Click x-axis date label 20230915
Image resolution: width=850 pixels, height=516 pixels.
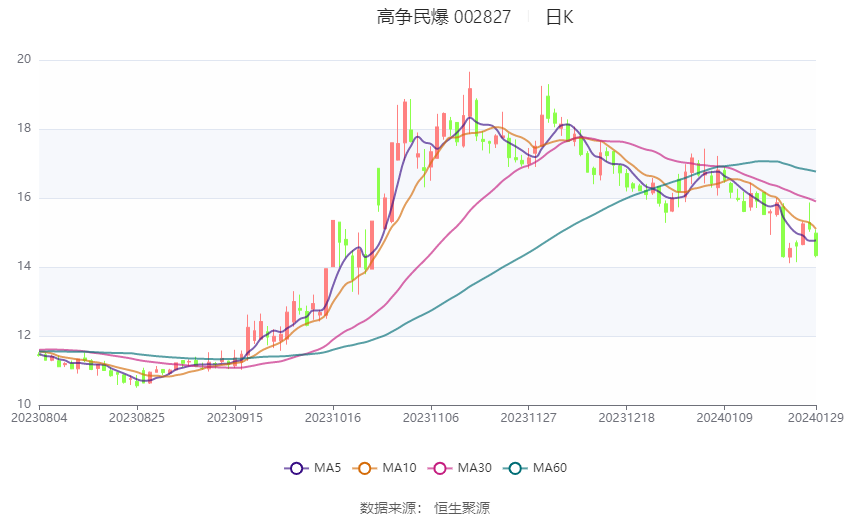pos(235,418)
